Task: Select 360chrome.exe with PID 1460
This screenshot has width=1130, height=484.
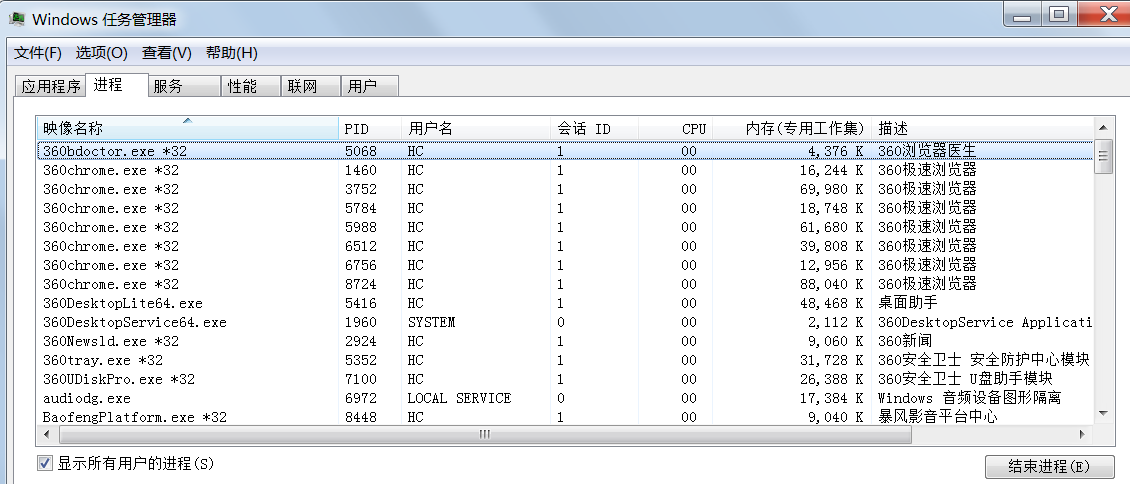Action: pos(565,170)
